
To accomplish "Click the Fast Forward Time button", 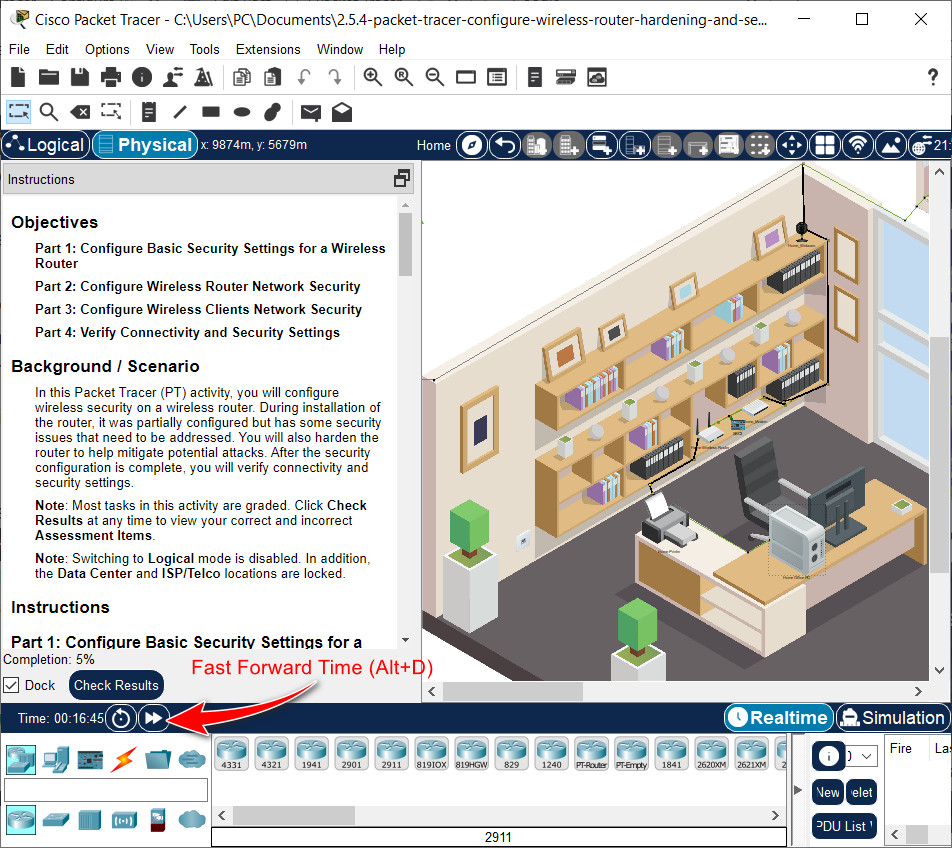I will [x=154, y=718].
